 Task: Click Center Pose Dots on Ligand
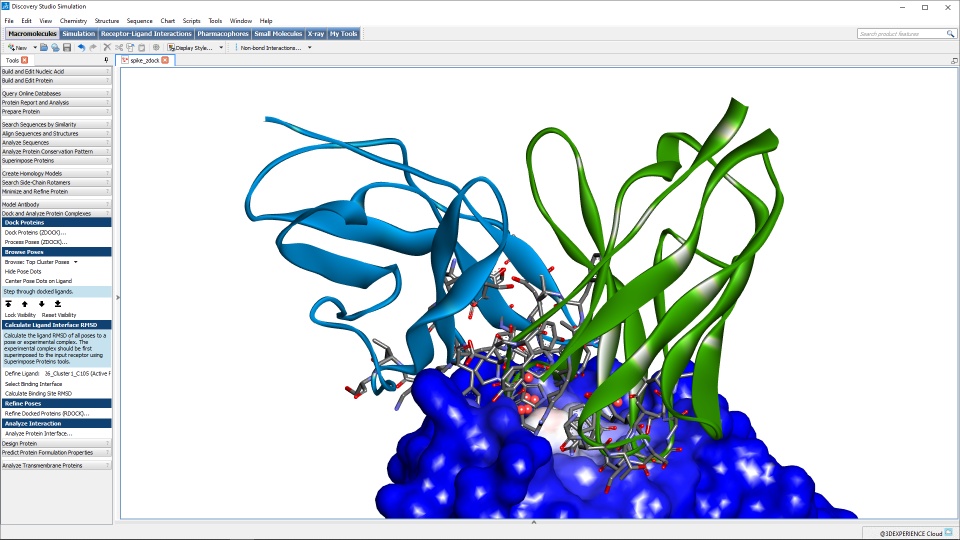[39, 281]
